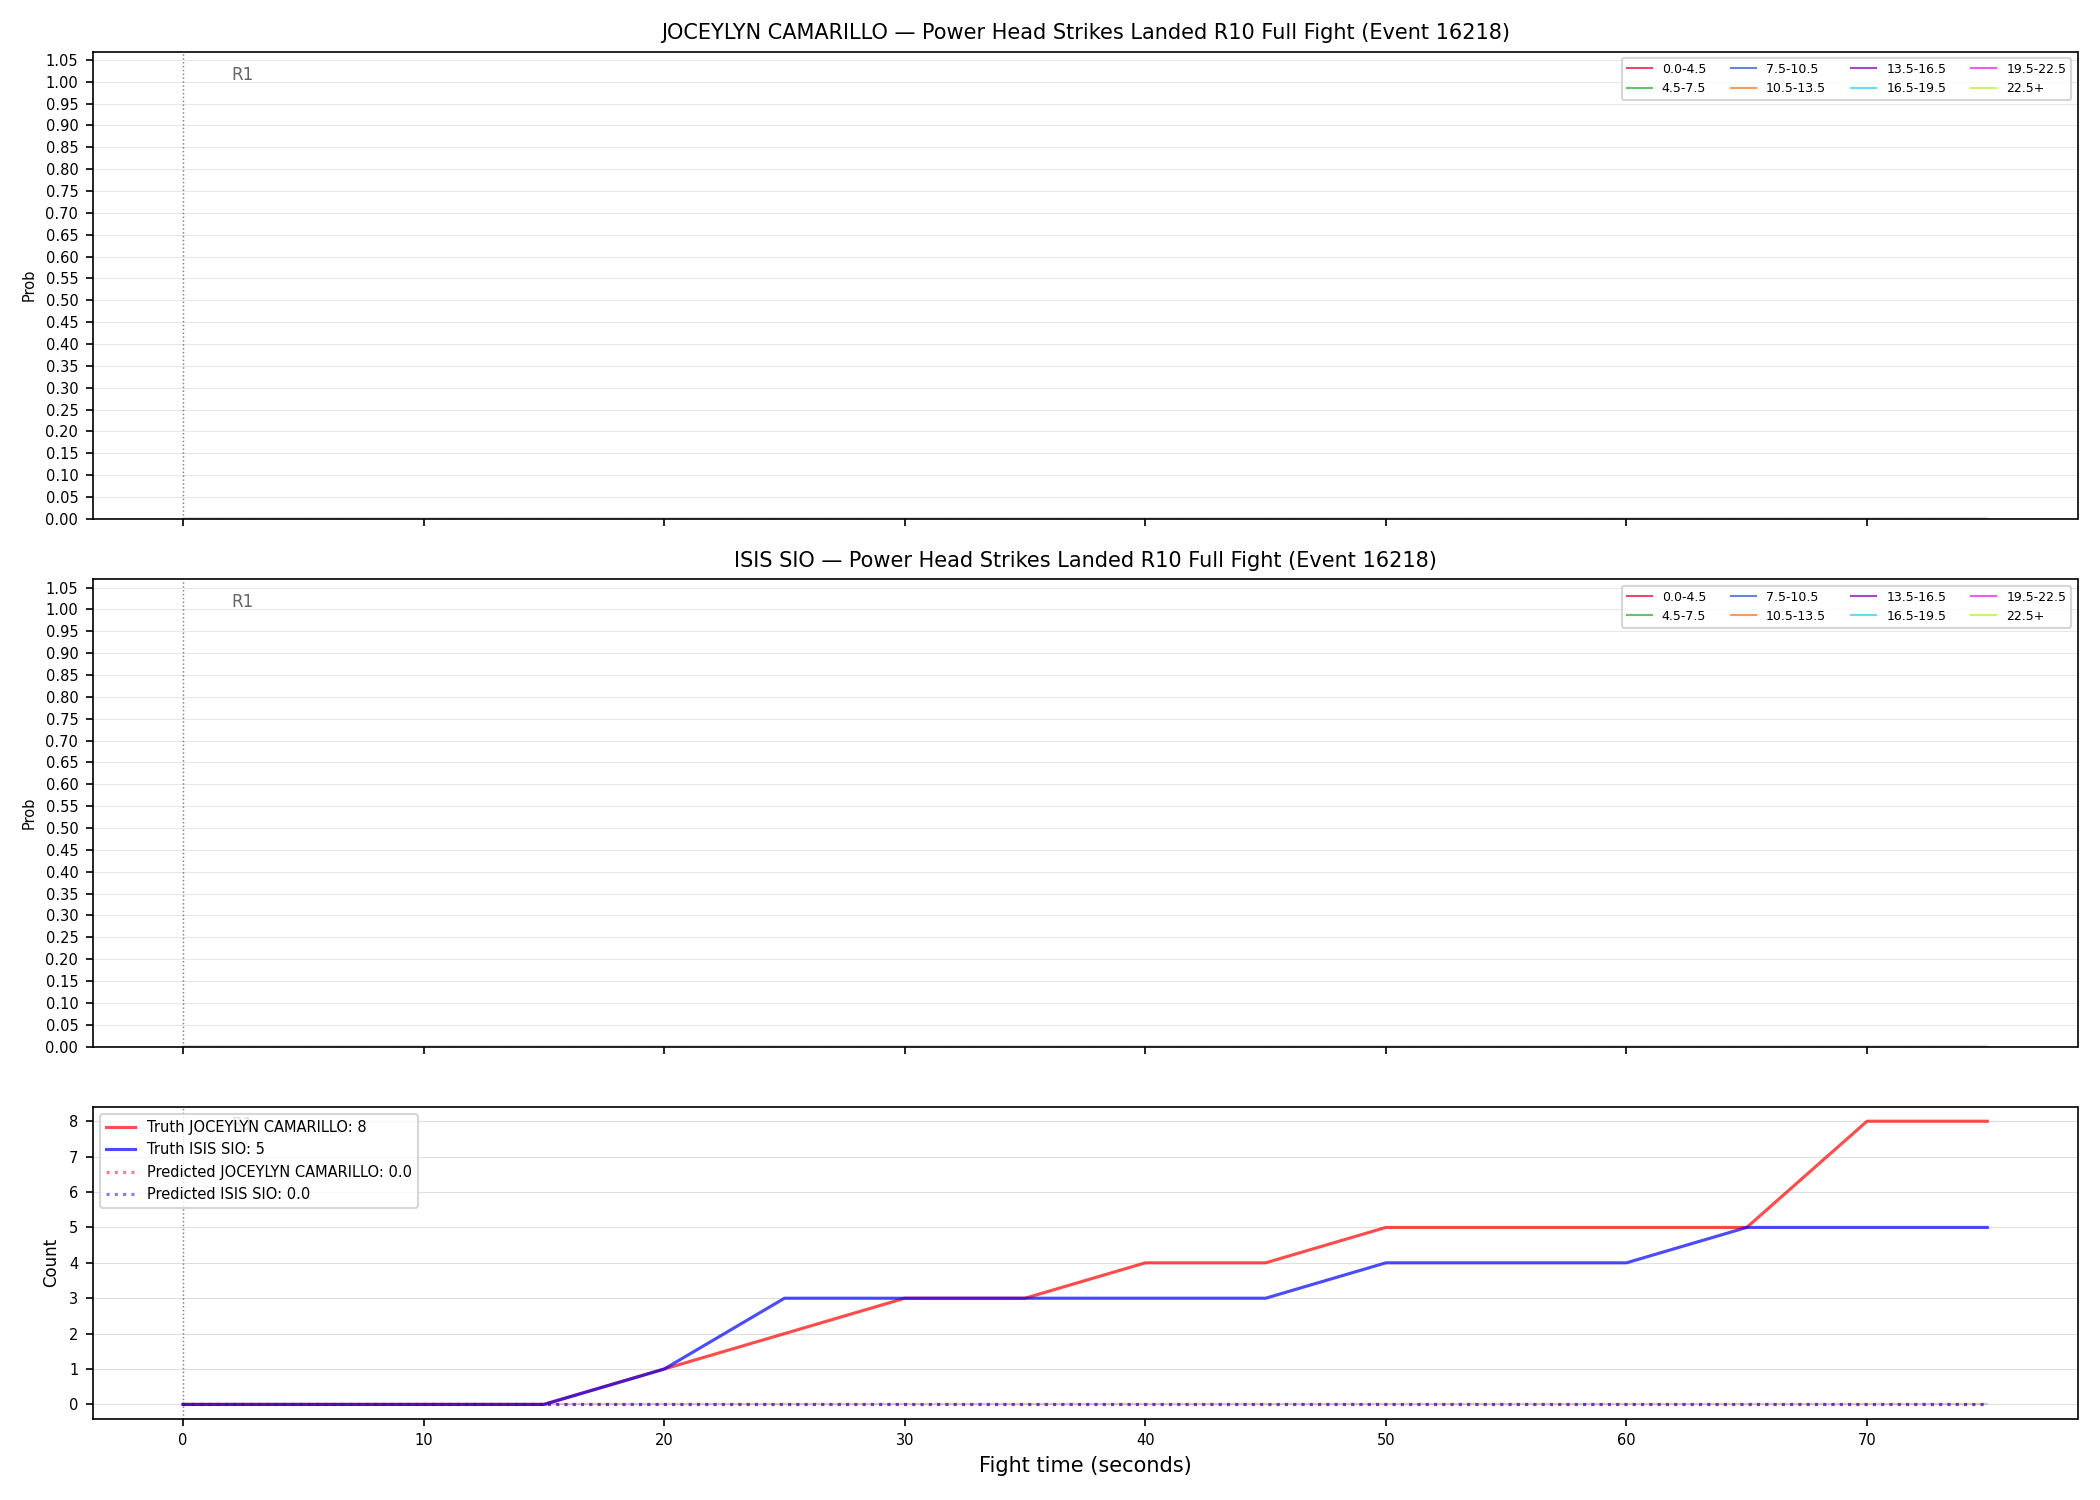
Task: Select legend entry 7.5-10.5 in Camarillo chart
Action: (1773, 69)
